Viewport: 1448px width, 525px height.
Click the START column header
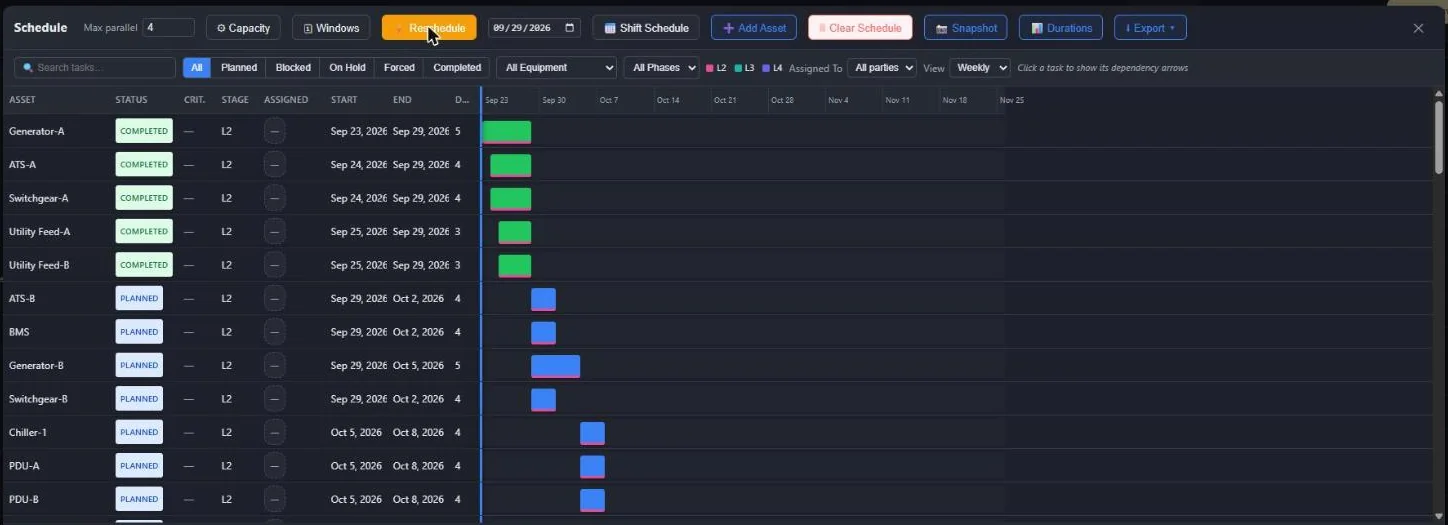(x=344, y=100)
